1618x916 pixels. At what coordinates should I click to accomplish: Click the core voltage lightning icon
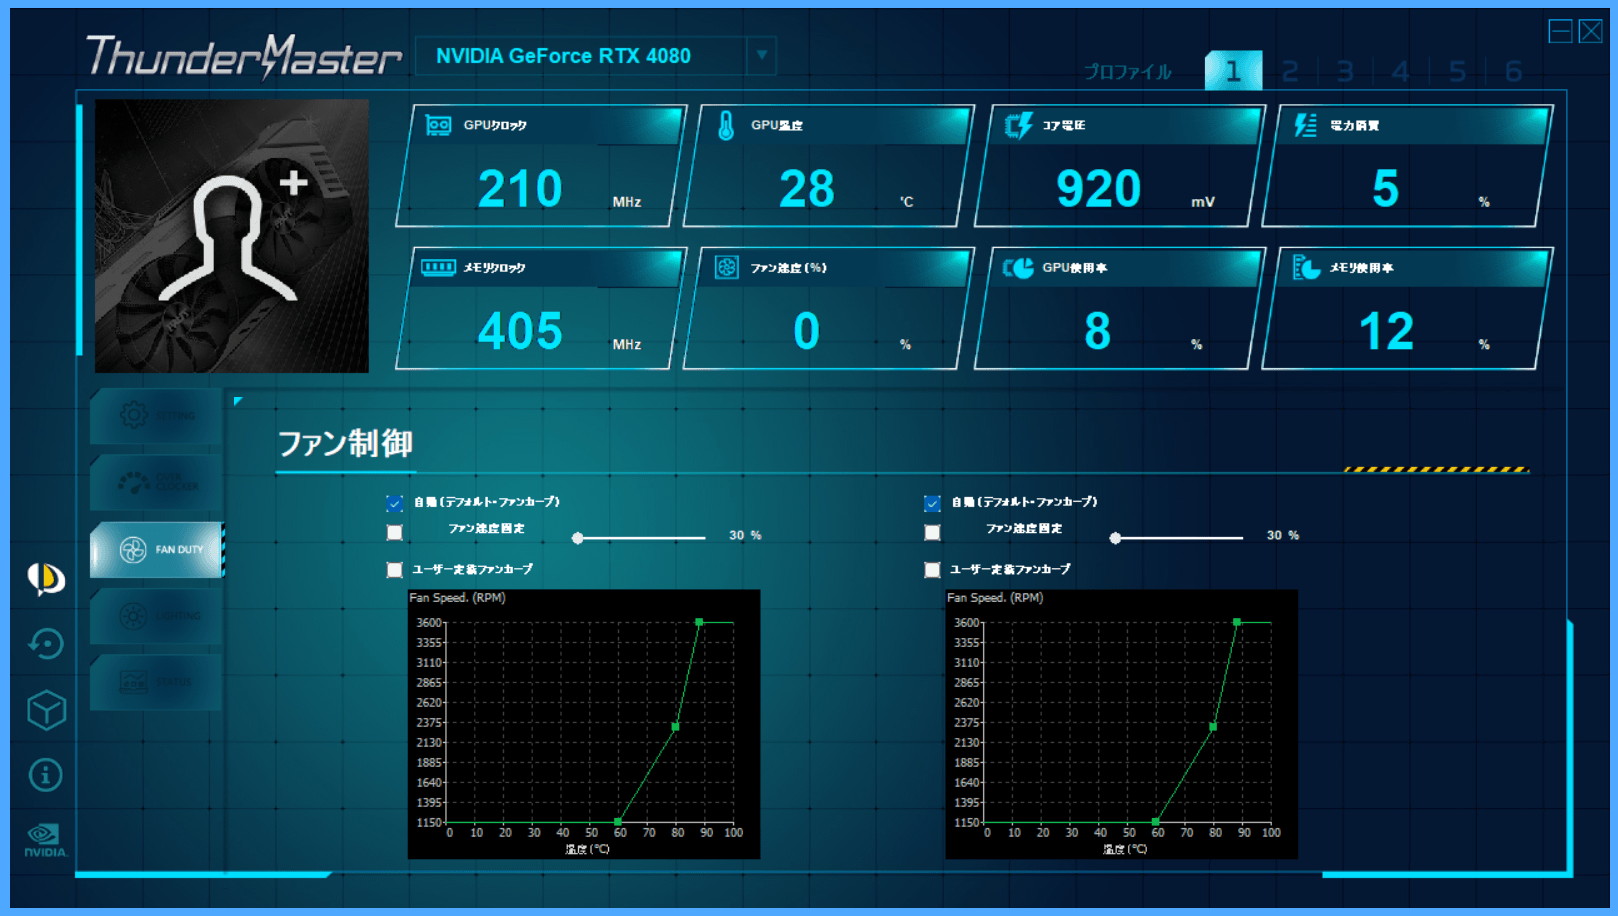(x=1018, y=125)
